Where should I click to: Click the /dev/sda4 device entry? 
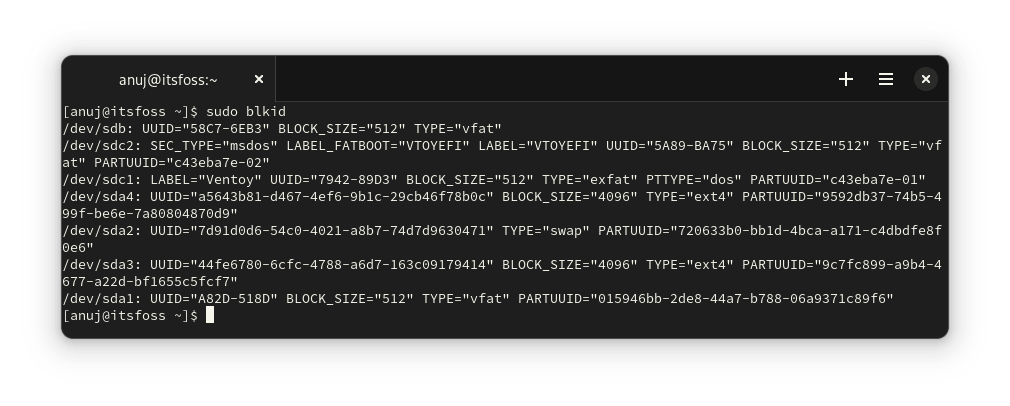click(x=94, y=196)
